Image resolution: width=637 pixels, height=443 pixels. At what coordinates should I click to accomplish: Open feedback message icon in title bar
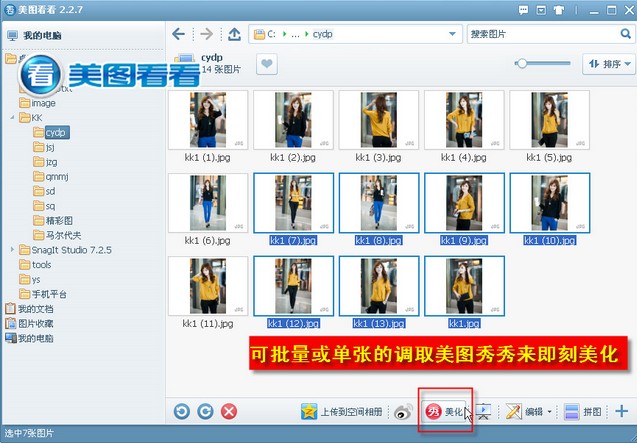[x=523, y=10]
